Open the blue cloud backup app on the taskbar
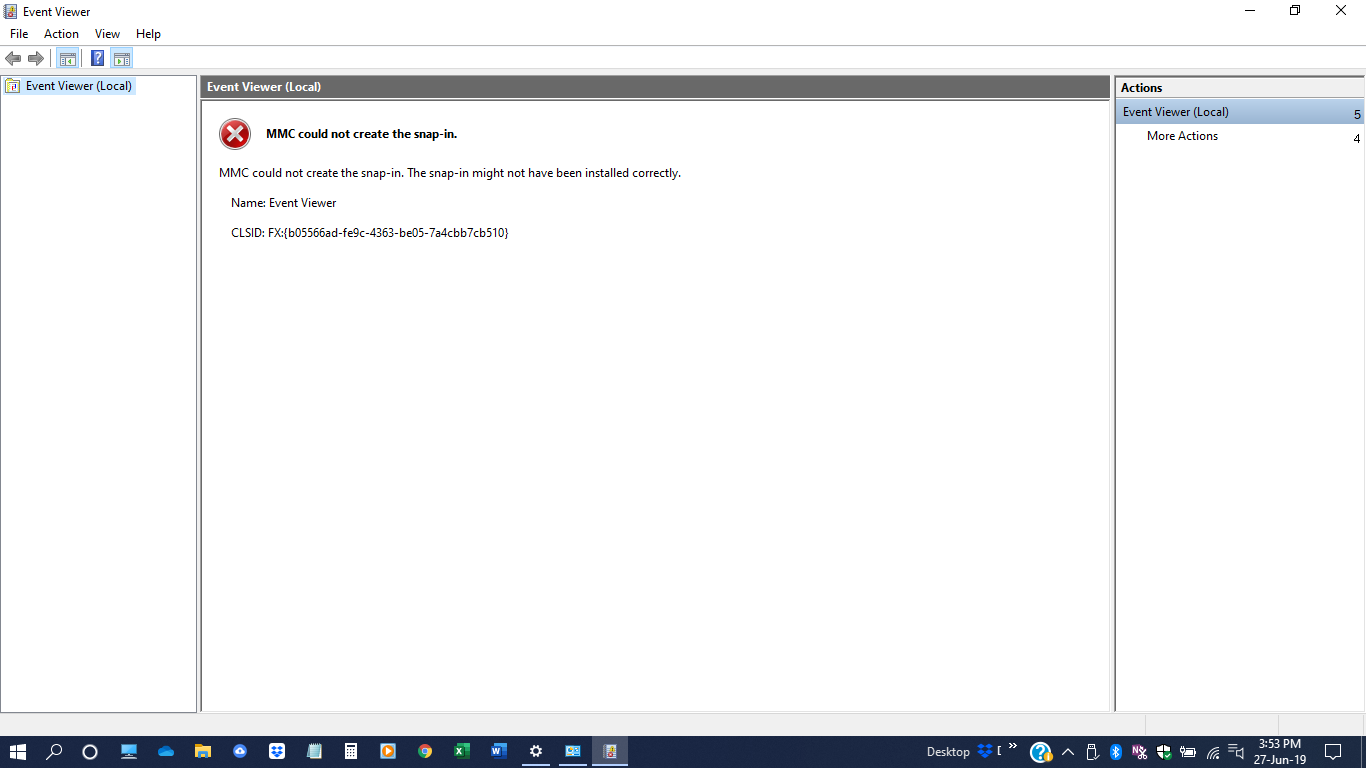 pos(240,751)
